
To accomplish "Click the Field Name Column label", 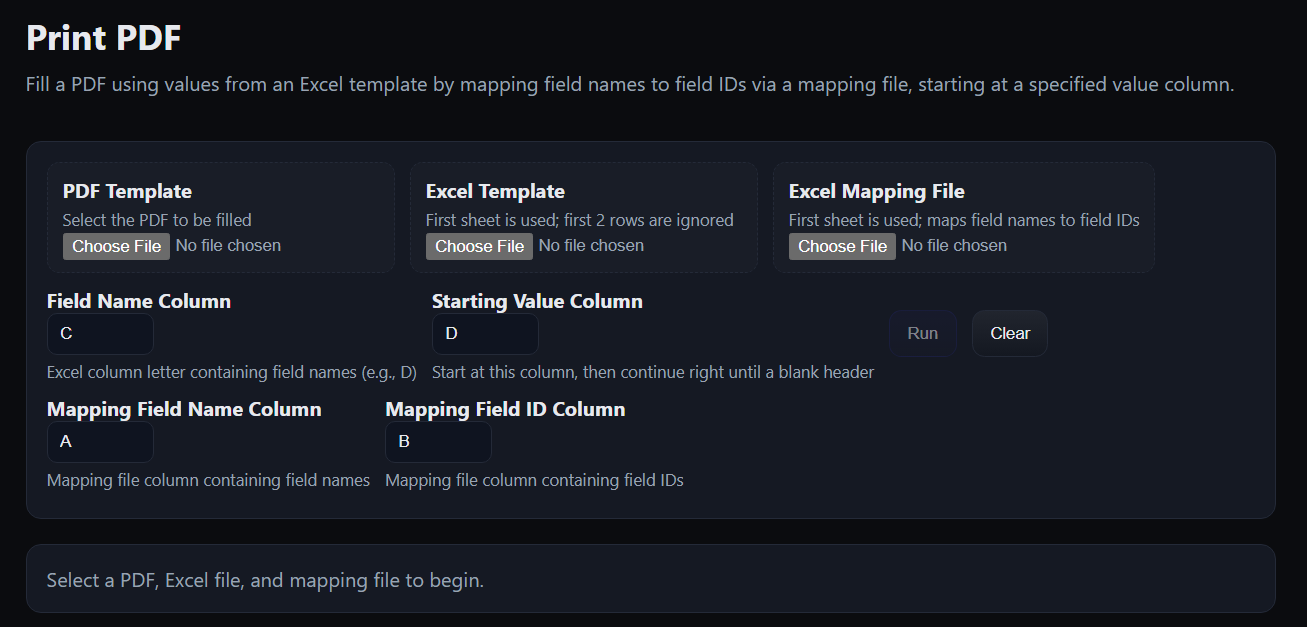I will coord(139,301).
